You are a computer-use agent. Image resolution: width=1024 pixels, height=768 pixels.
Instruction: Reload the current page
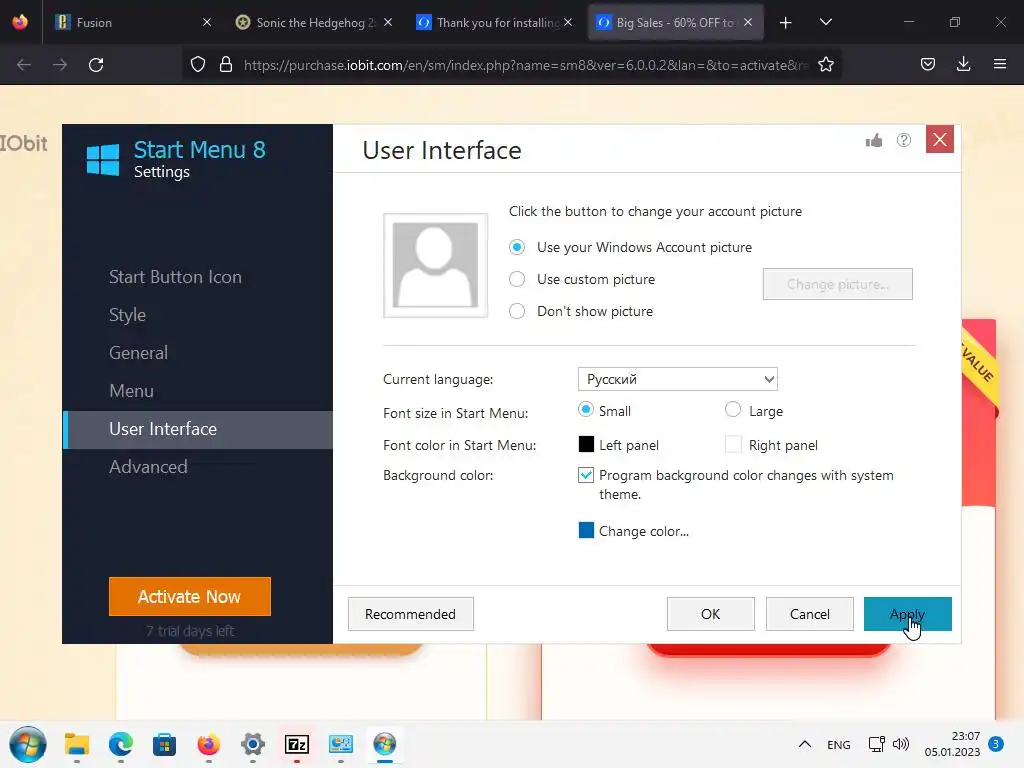tap(96, 65)
